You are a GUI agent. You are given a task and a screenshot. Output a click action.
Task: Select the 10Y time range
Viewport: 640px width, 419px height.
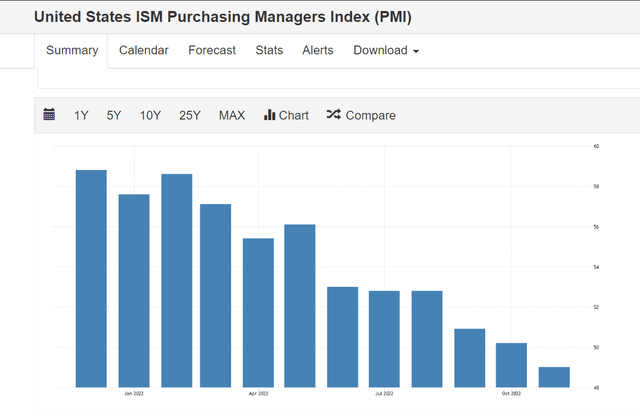coord(150,115)
